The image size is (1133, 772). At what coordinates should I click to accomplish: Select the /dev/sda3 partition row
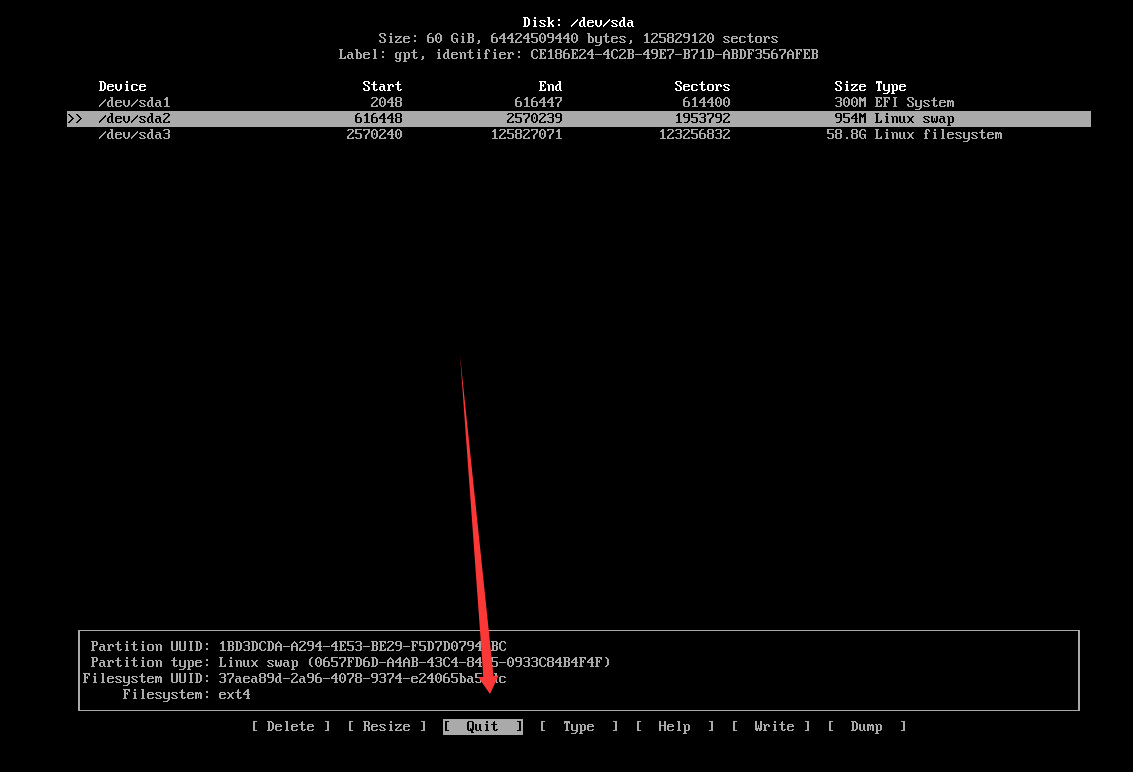click(x=135, y=135)
